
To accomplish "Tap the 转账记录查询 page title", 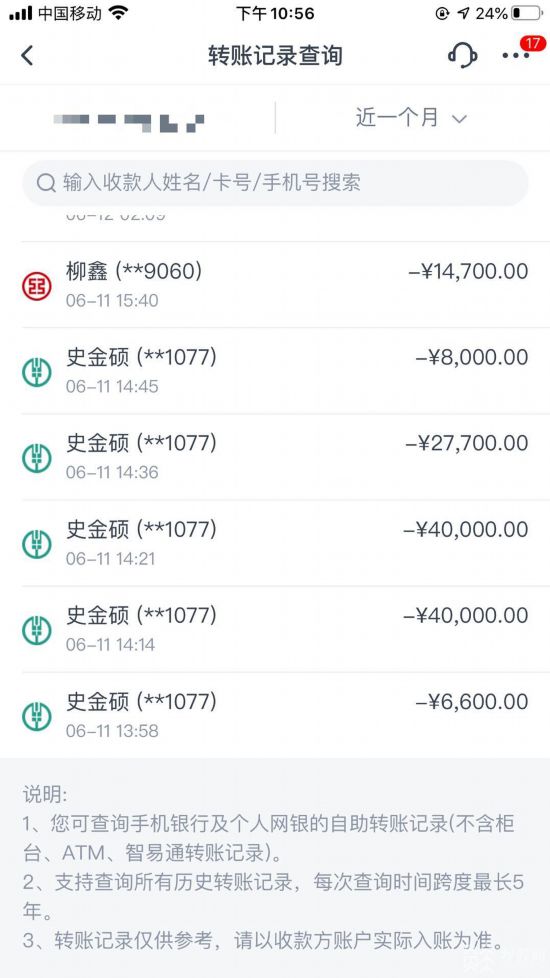I will (275, 56).
